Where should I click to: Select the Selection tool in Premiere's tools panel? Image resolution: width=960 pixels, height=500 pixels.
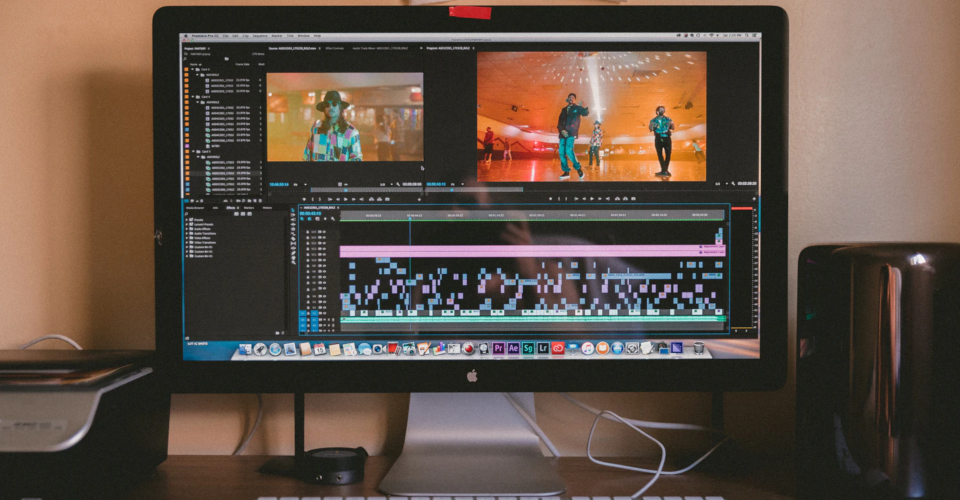tap(293, 210)
